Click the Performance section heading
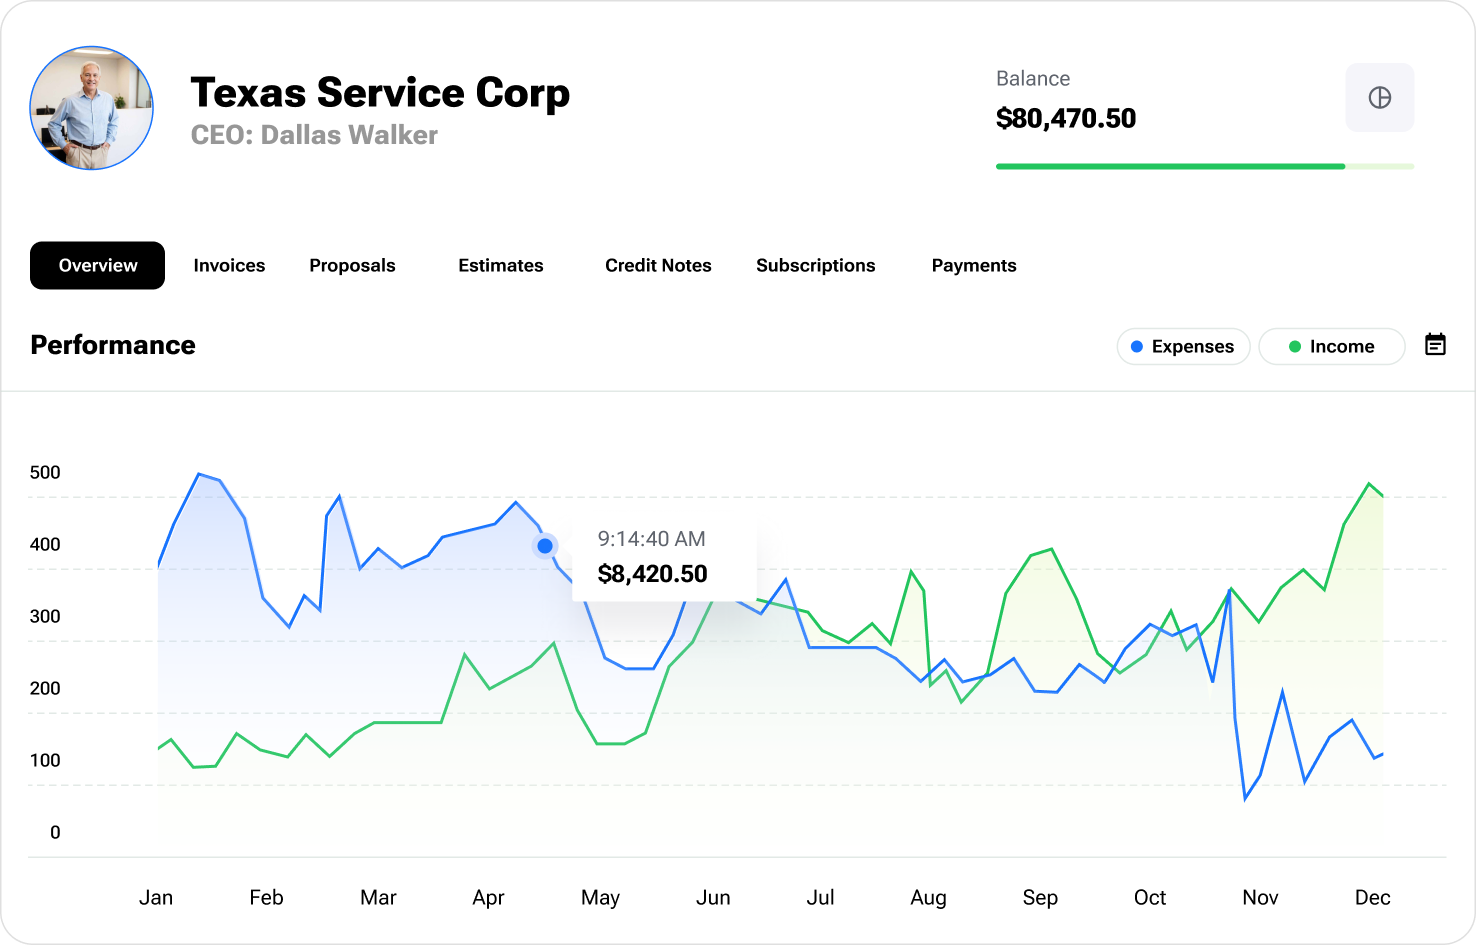Viewport: 1476px width, 945px height. (x=113, y=345)
